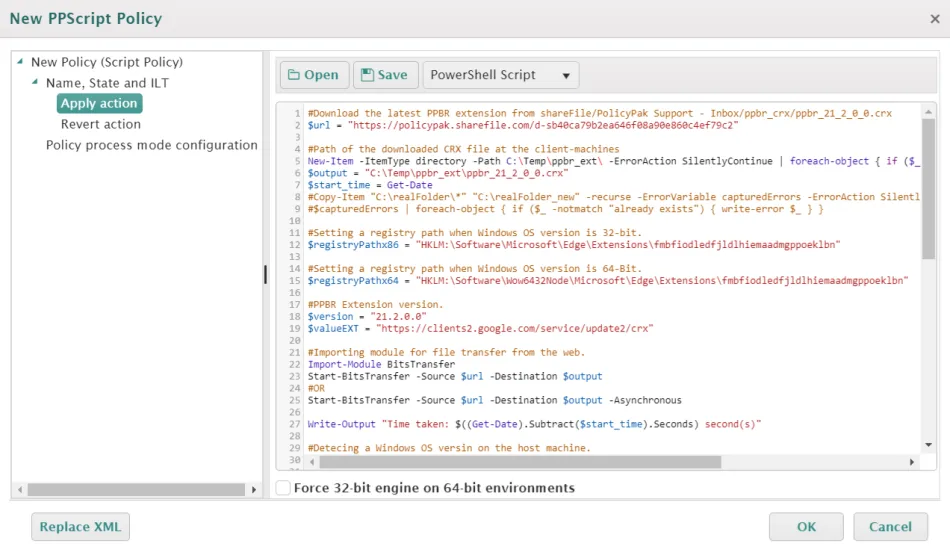
Task: Click the splitter handle between panels
Action: [265, 274]
